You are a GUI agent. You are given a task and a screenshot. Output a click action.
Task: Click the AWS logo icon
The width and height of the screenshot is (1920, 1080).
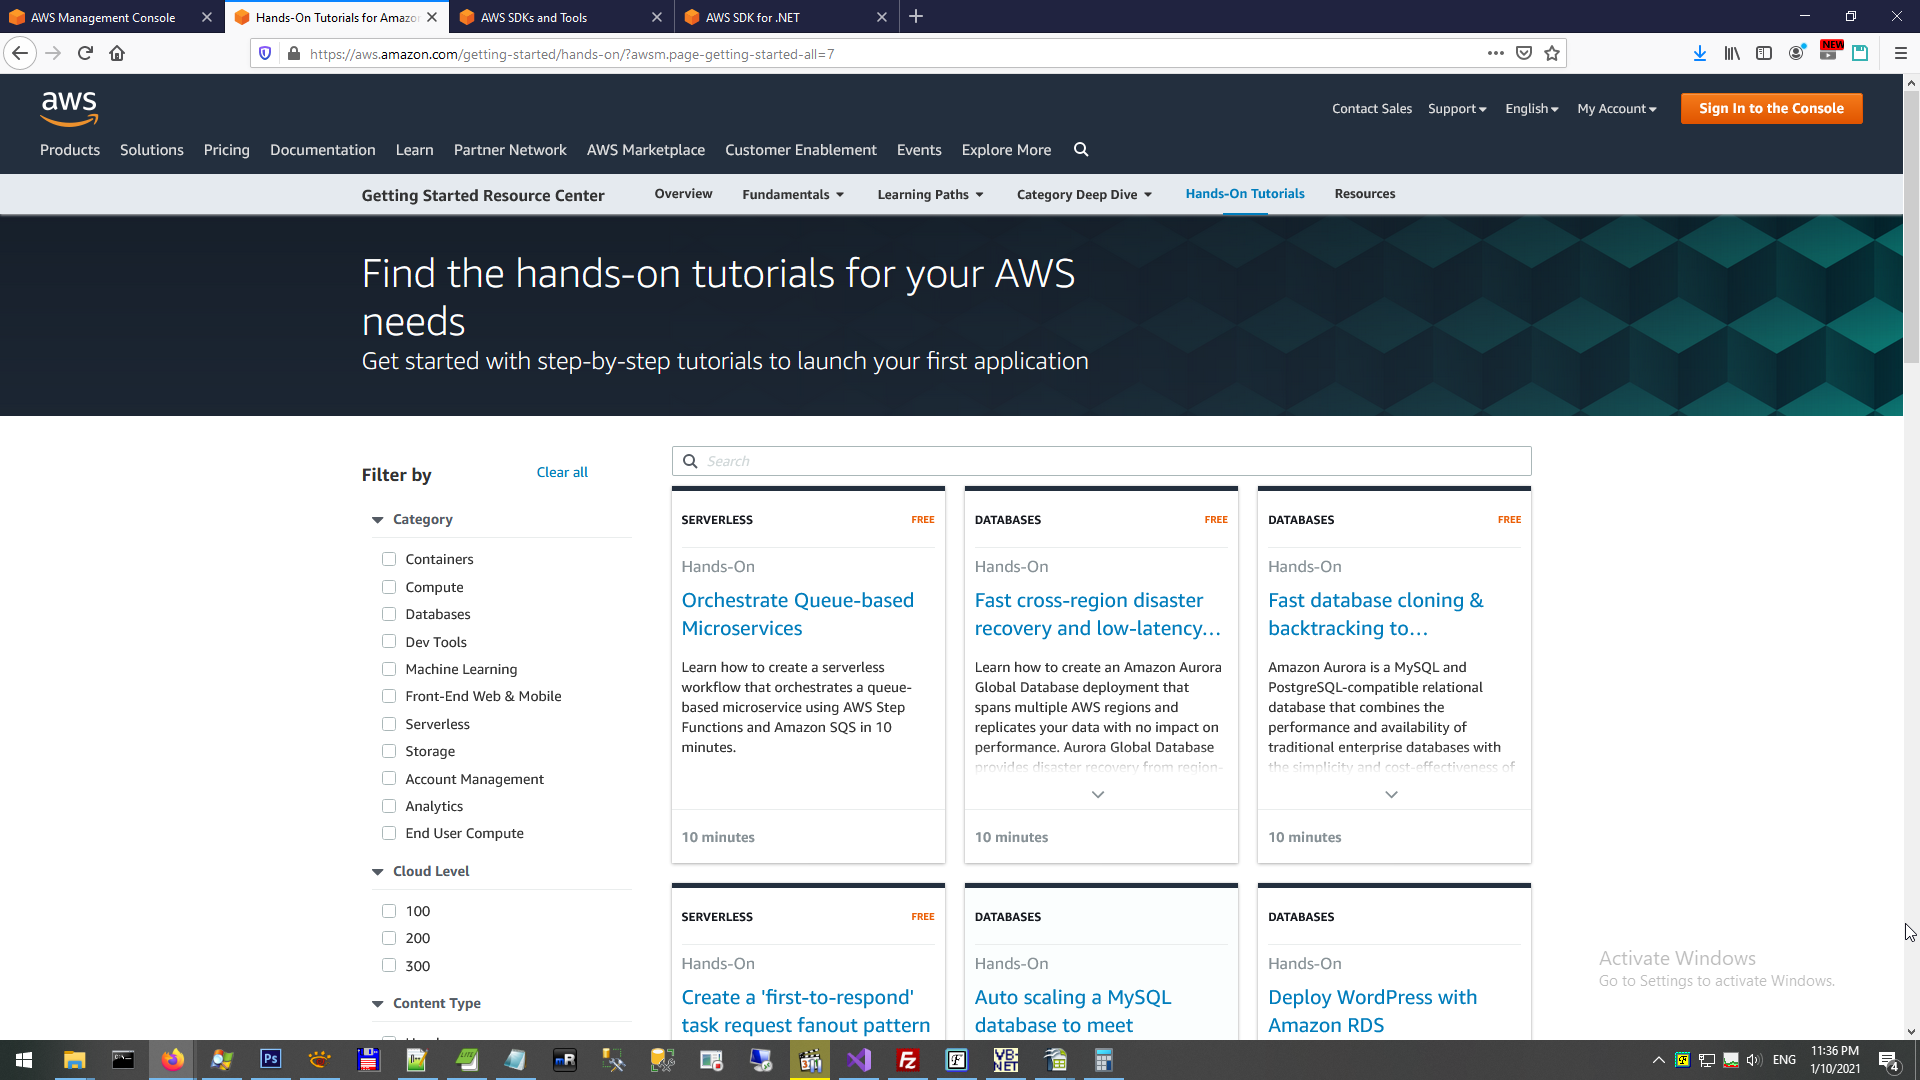point(69,108)
